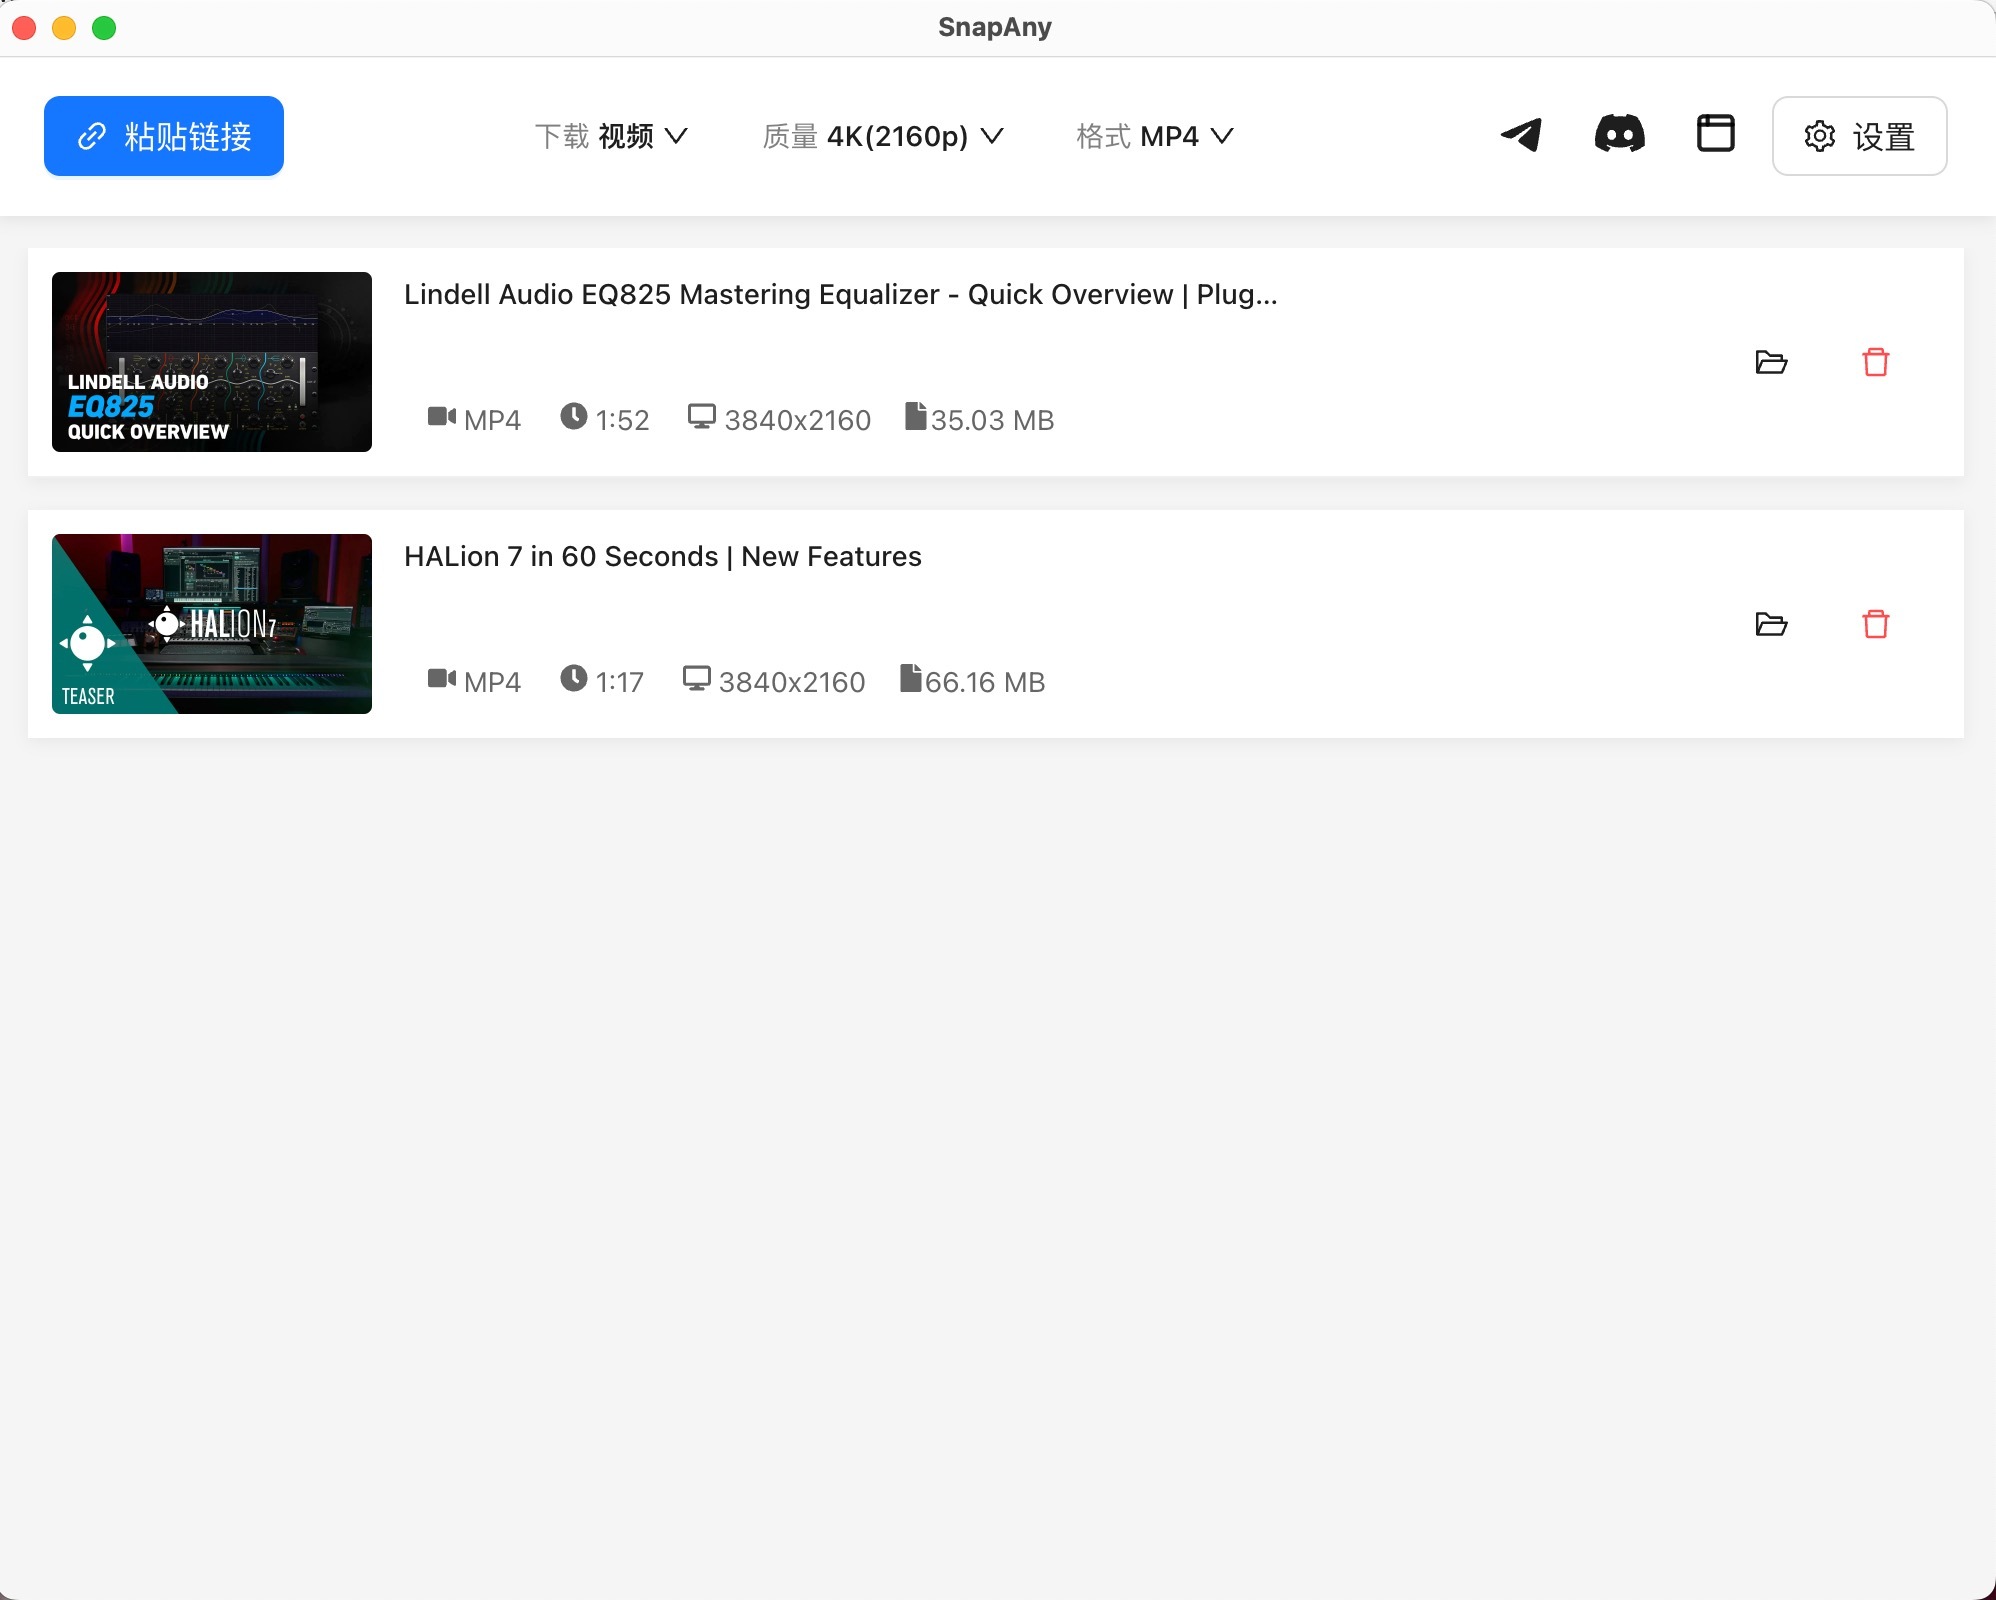Click 3840x2160 resolution of HALion video
The image size is (1996, 1600).
point(792,682)
